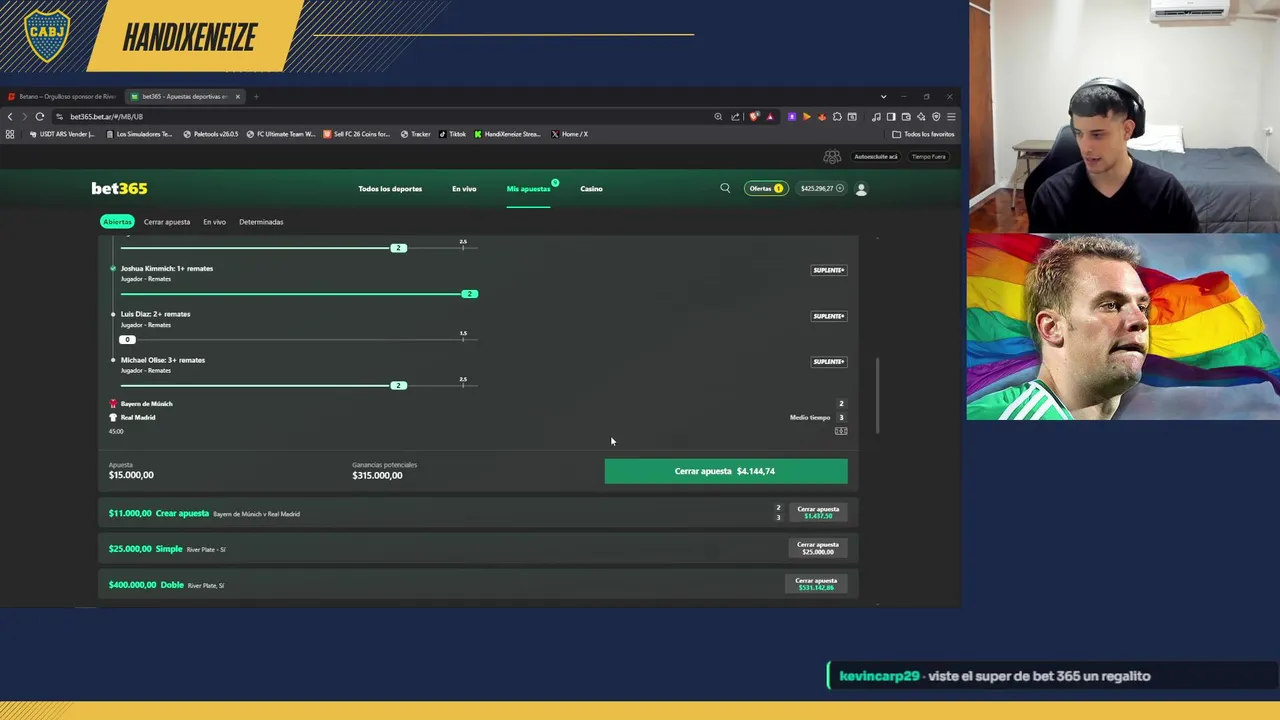Click SUPLENTE+ badge for Michael Olise

[x=828, y=362]
